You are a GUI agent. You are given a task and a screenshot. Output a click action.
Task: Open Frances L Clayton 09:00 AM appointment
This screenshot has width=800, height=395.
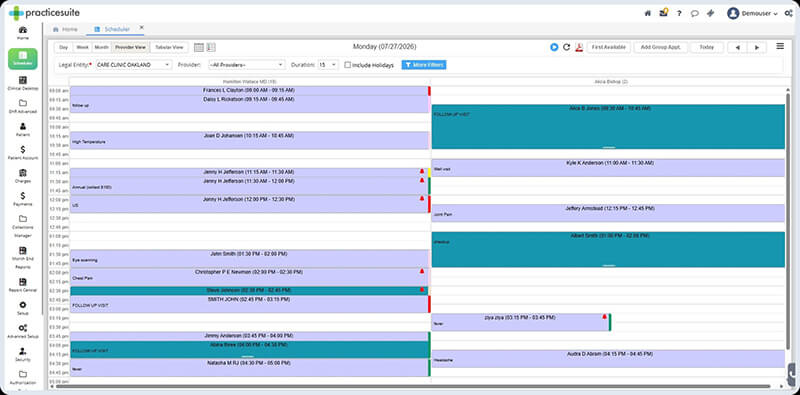click(x=249, y=90)
